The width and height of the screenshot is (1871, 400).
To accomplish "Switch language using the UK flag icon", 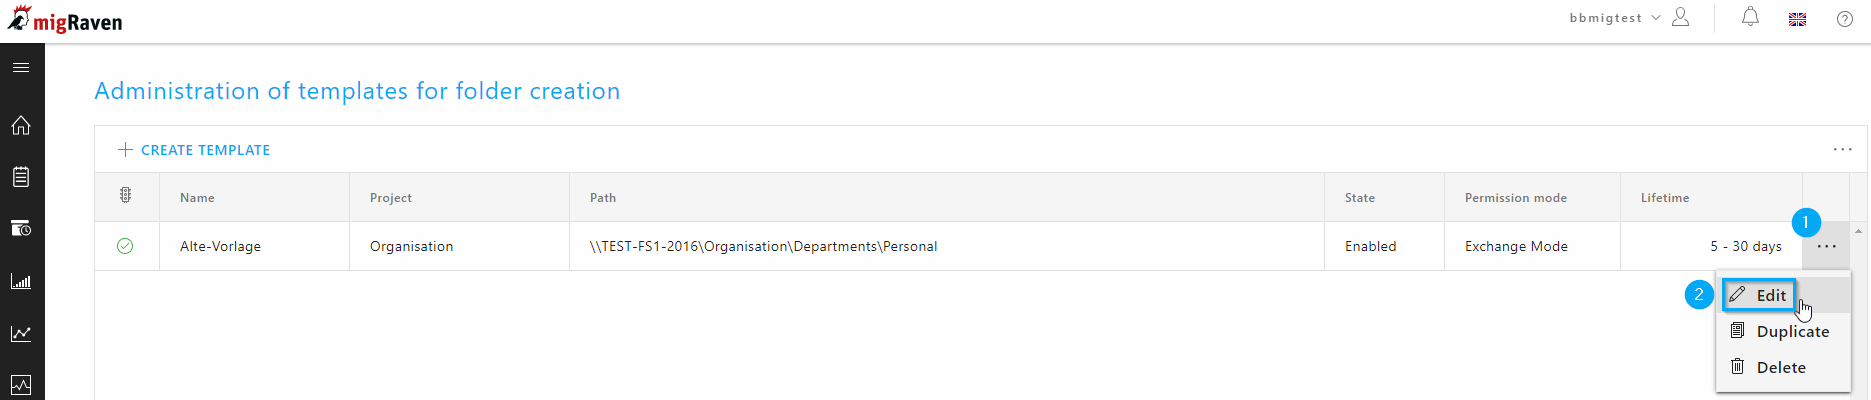I will (x=1798, y=19).
